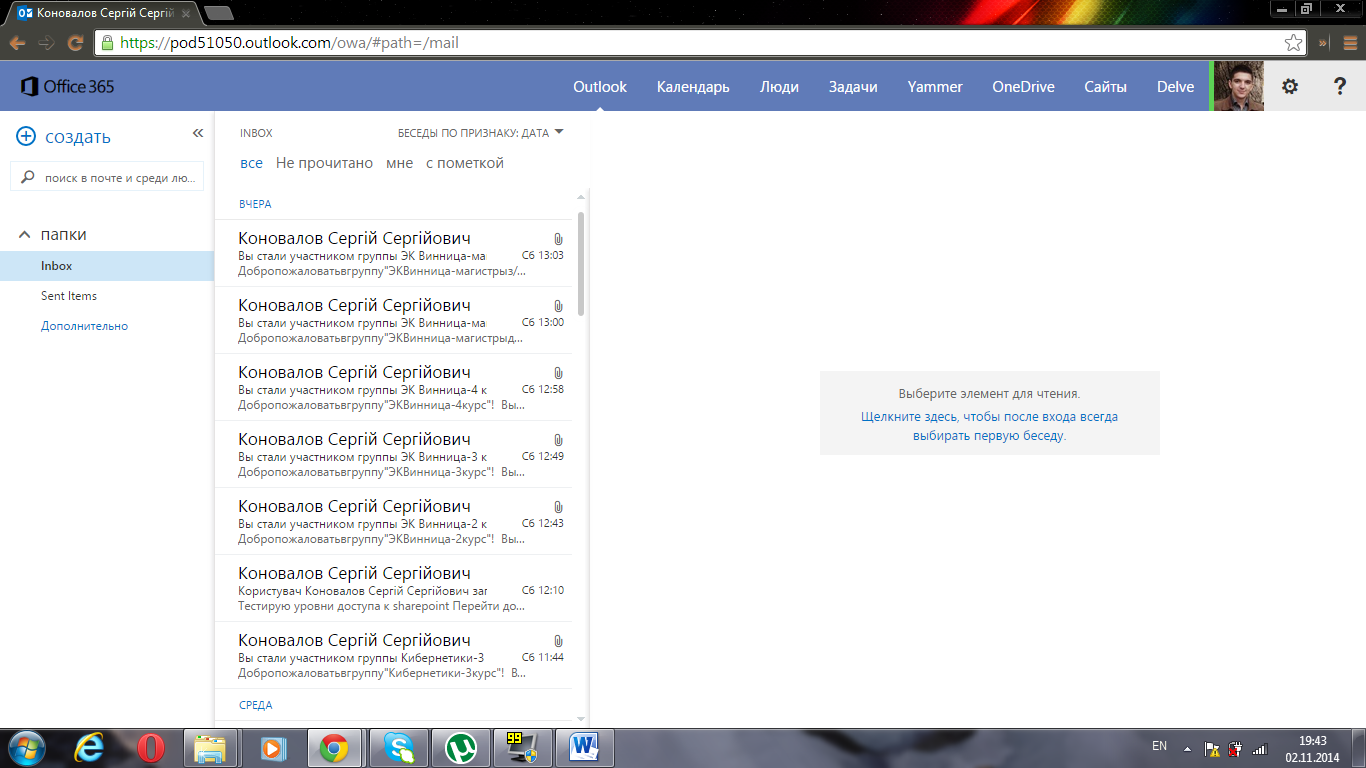This screenshot has width=1366, height=768.
Task: Bookmark this page with the star icon
Action: pos(1293,43)
